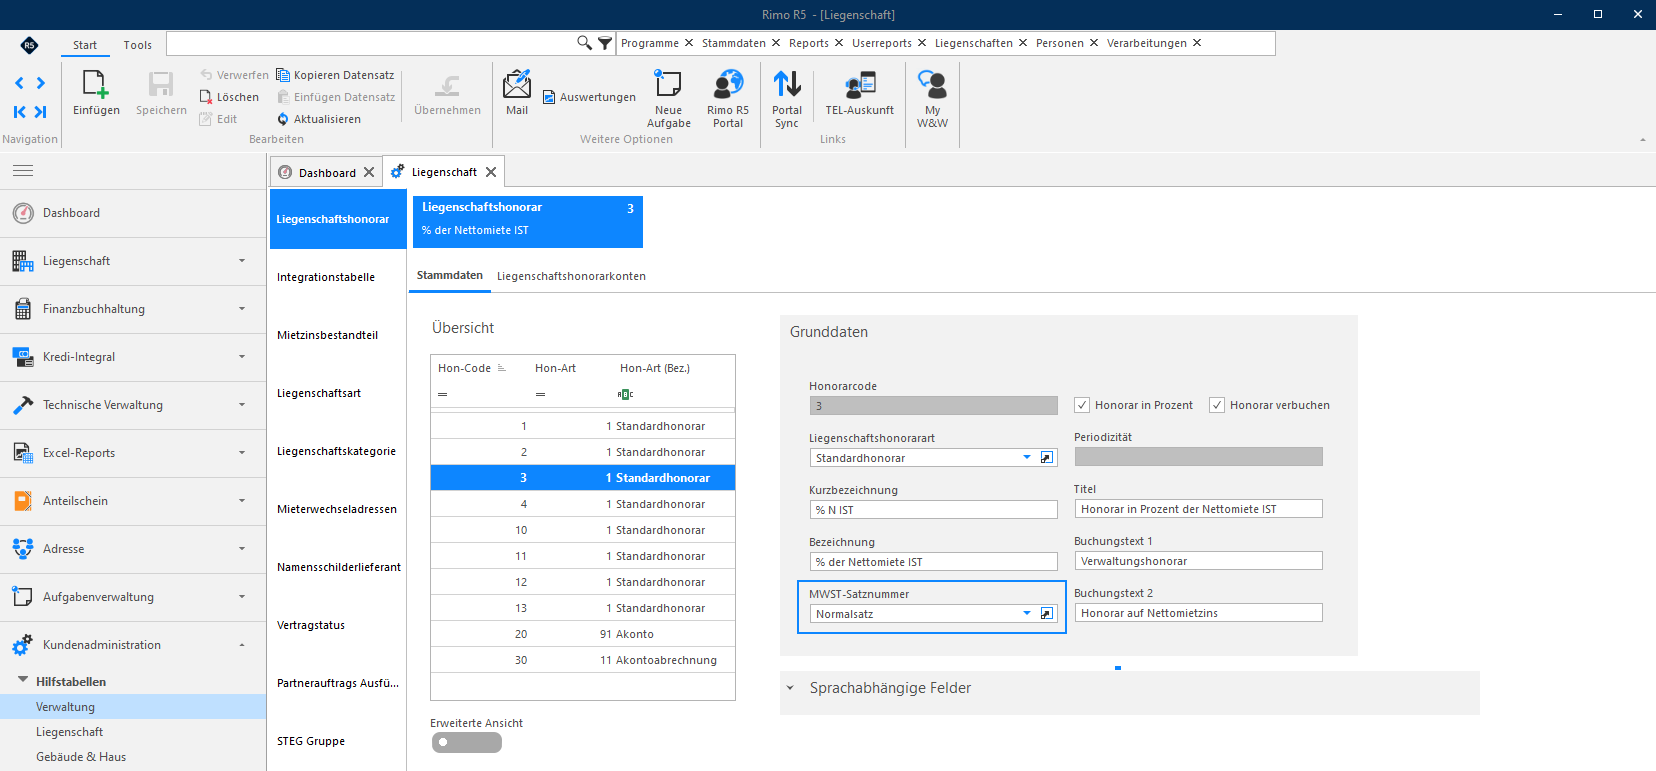Switch on Erweiterte Ansicht toggle

coord(467,742)
